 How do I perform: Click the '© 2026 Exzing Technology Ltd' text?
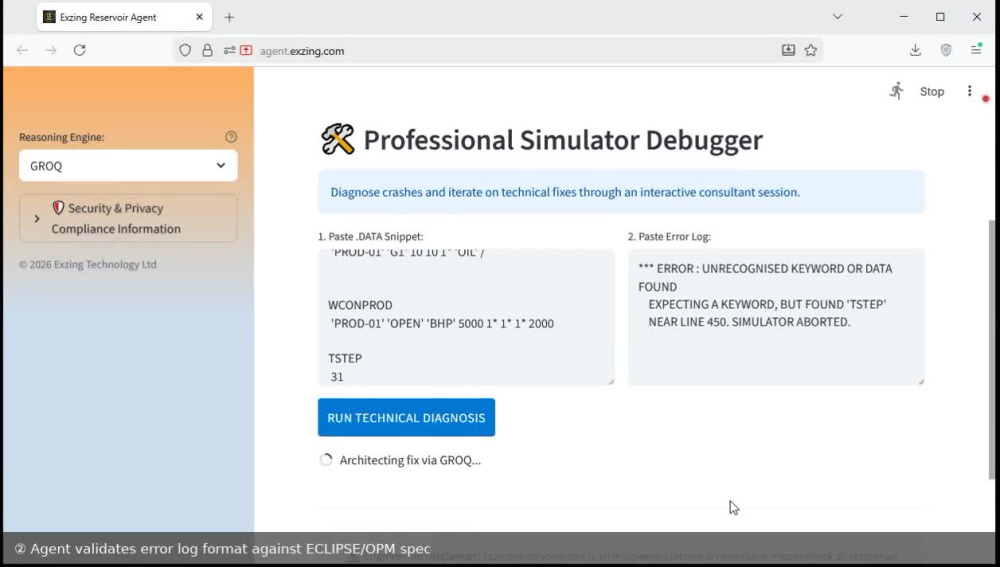(x=87, y=264)
